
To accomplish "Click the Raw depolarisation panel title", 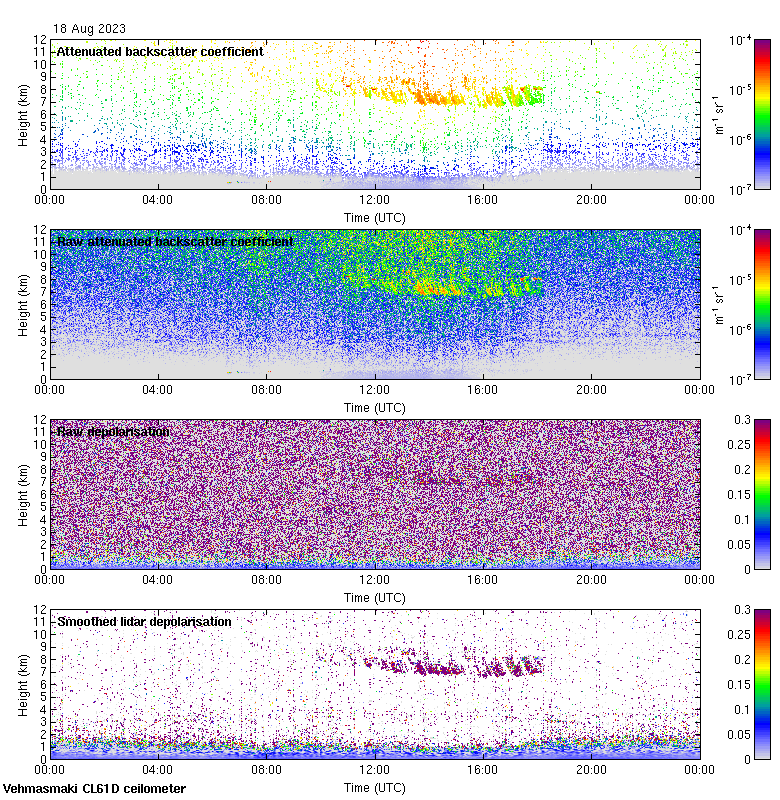I will pyautogui.click(x=113, y=432).
